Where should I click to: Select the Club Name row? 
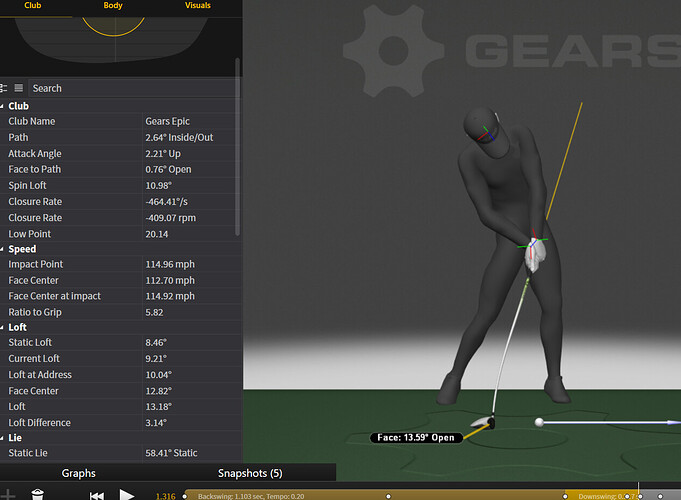tap(119, 121)
